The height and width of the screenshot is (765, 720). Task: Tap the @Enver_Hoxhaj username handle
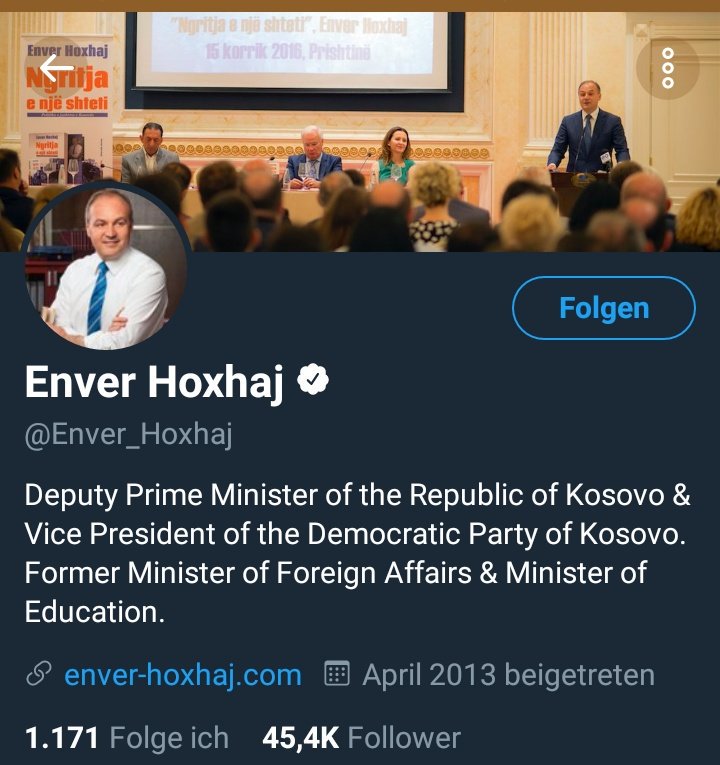pyautogui.click(x=128, y=434)
